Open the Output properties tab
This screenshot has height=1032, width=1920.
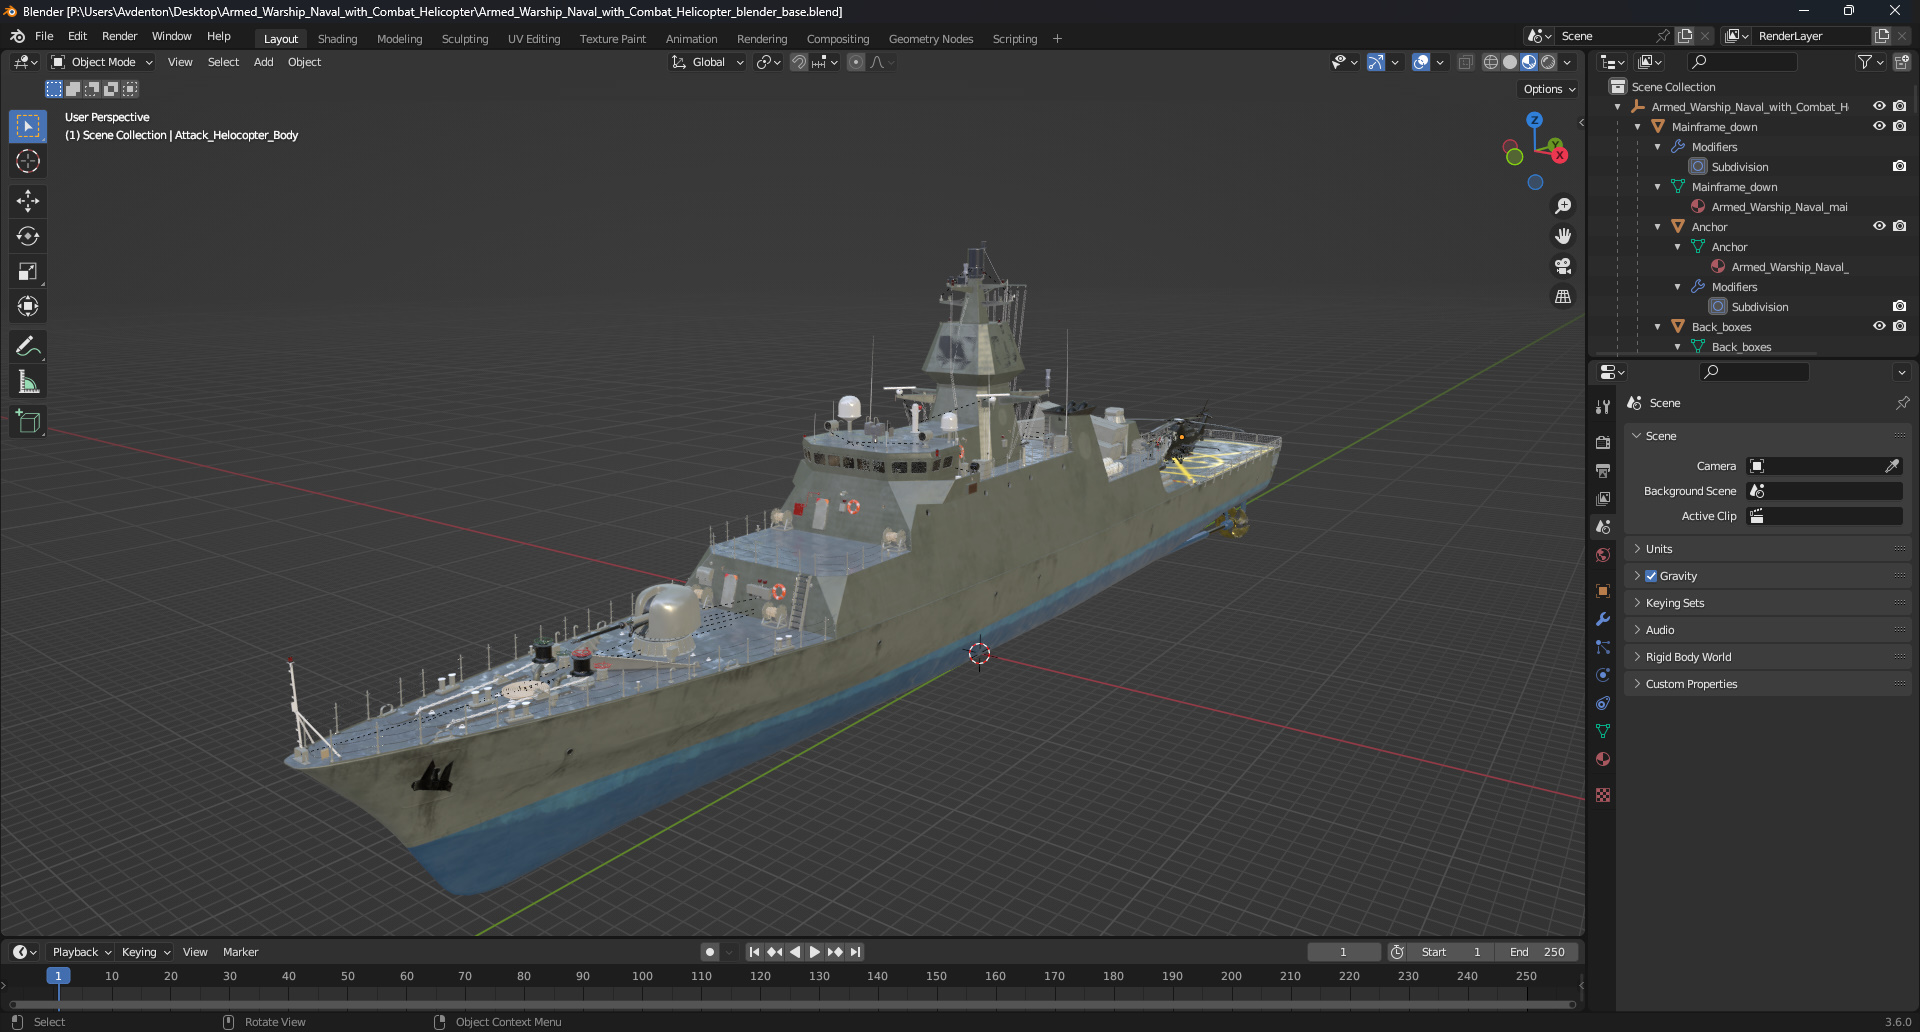[x=1603, y=470]
